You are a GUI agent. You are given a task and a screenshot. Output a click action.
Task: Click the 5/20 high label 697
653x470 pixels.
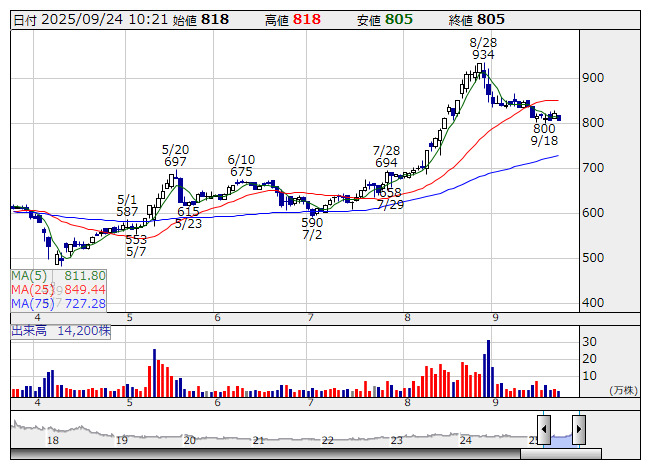coord(176,161)
